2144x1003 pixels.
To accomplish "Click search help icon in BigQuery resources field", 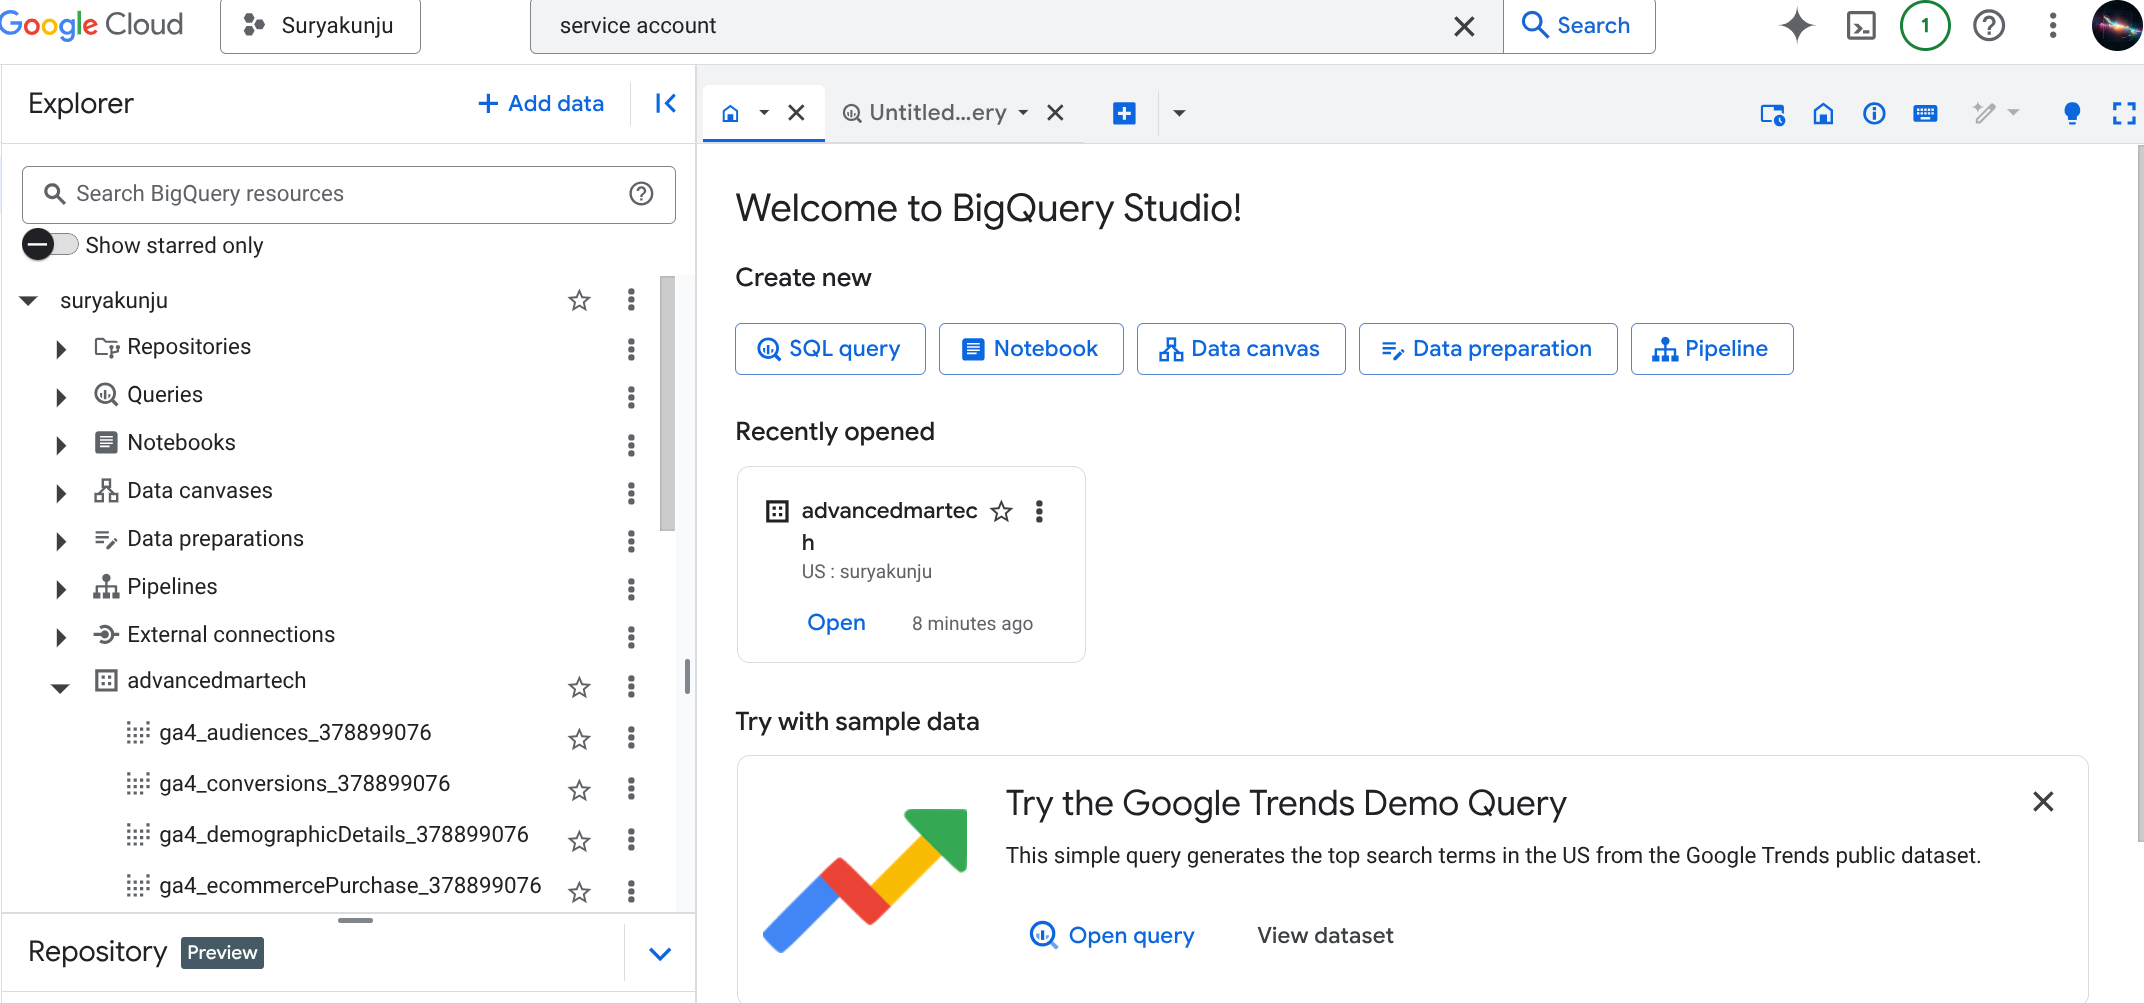I will [641, 194].
